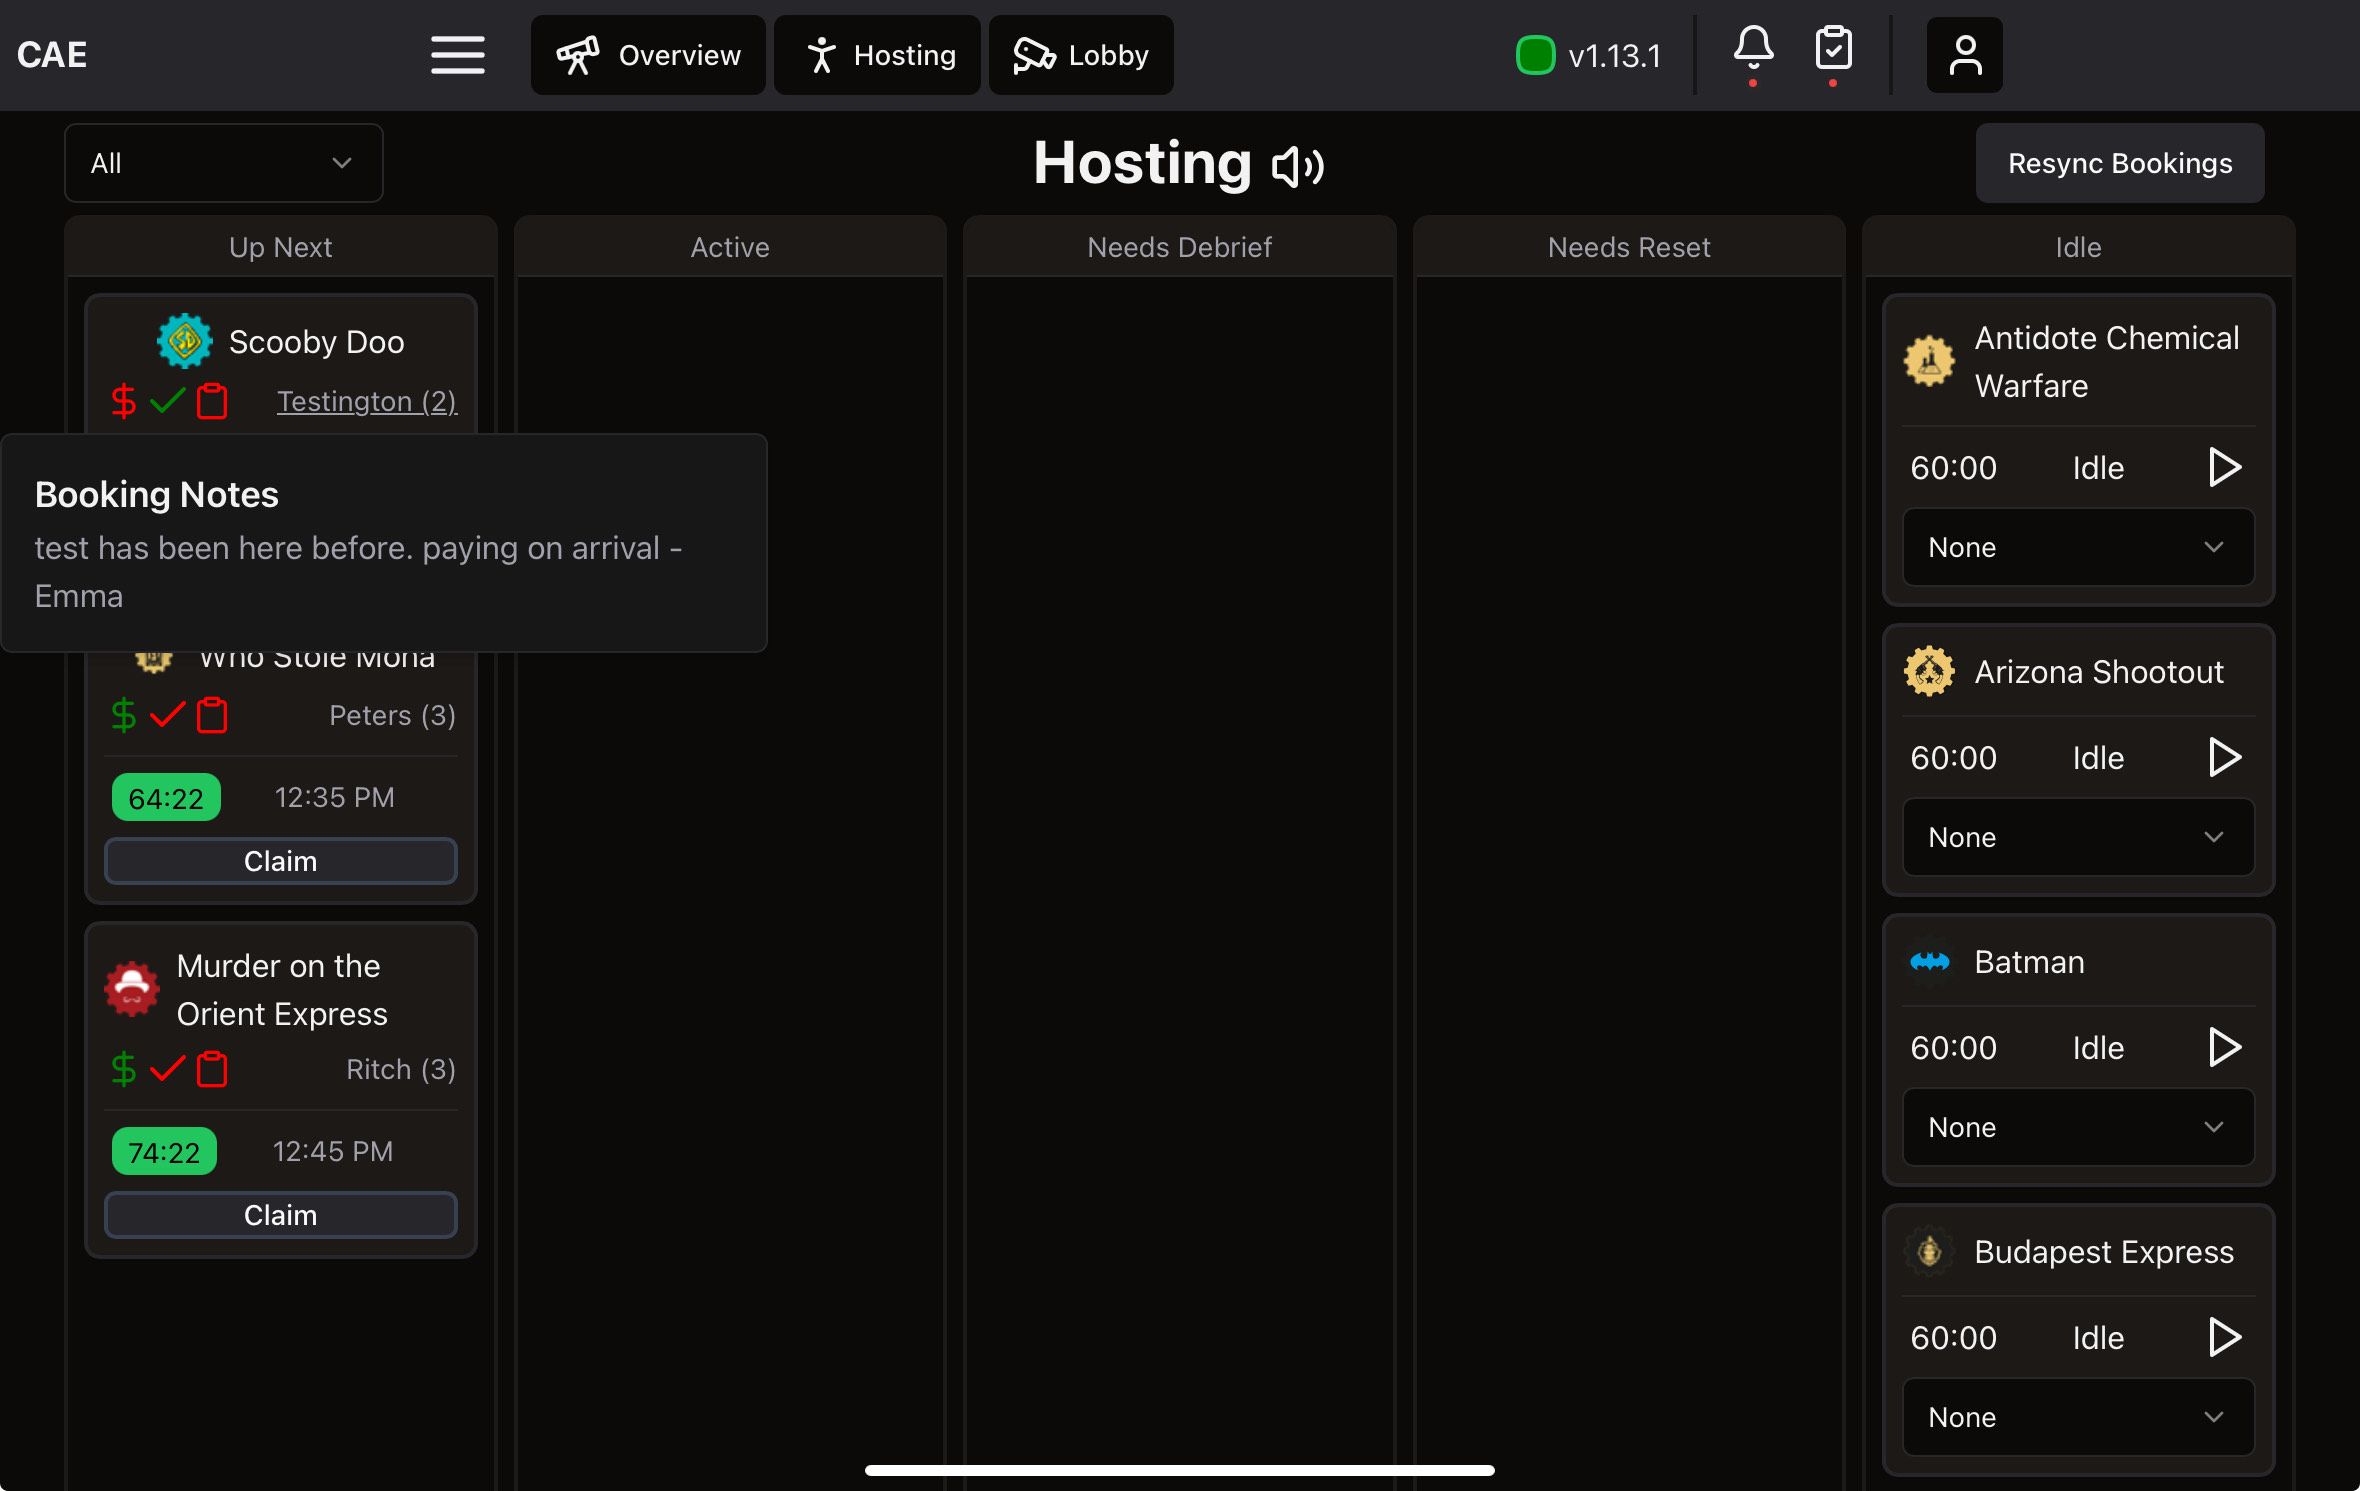Open the notifications bell
Image resolution: width=2360 pixels, height=1491 pixels.
(1753, 48)
